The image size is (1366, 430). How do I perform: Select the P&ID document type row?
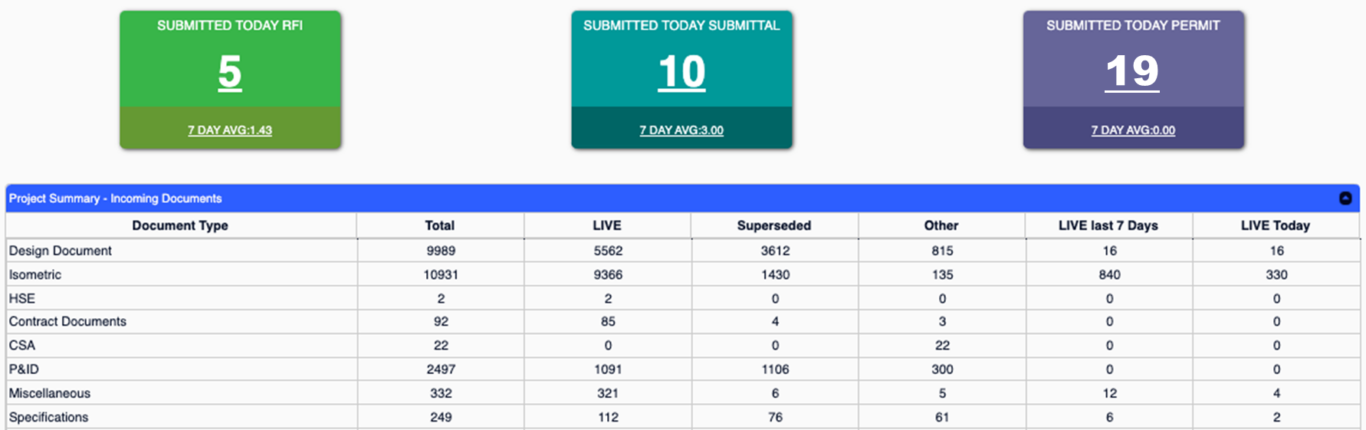tap(24, 370)
